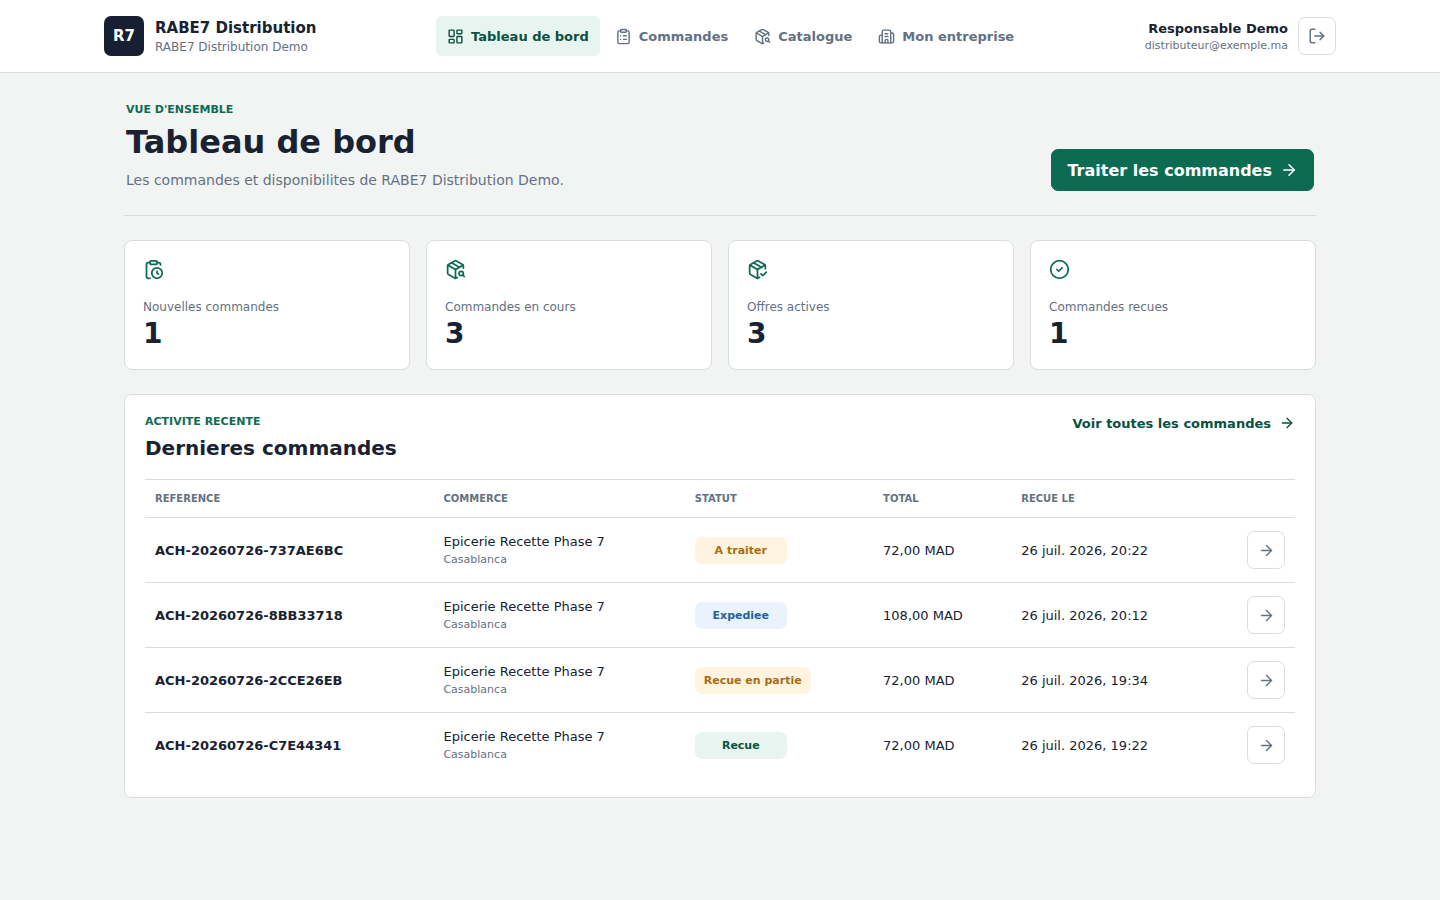
Task: Click the Nouvelles commandes clipboard-clock icon
Action: pyautogui.click(x=154, y=270)
